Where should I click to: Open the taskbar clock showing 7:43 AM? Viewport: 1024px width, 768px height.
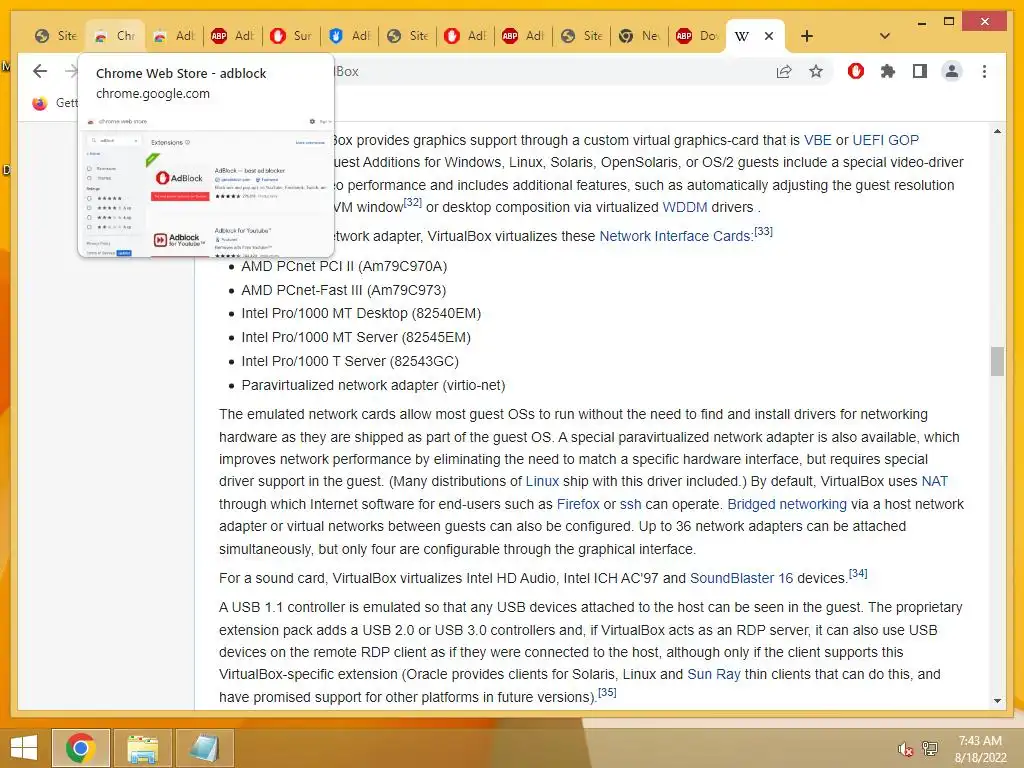point(980,748)
